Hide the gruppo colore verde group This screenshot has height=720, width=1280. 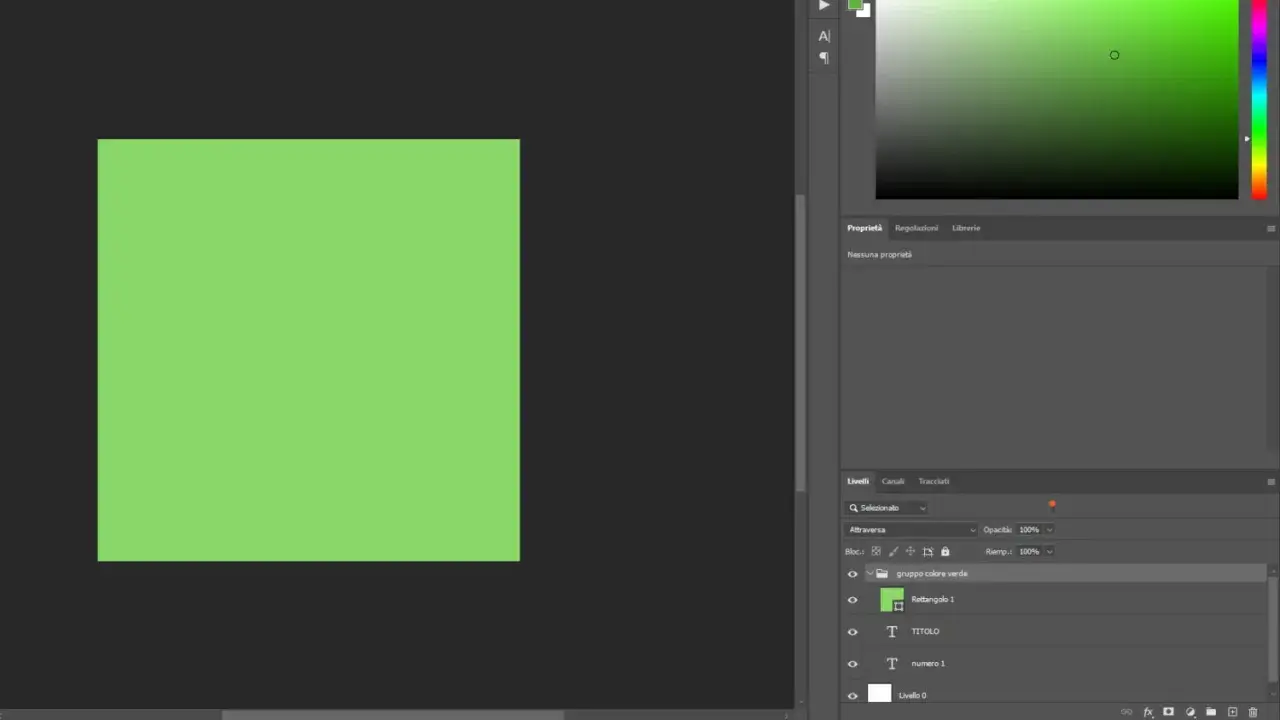pos(853,574)
